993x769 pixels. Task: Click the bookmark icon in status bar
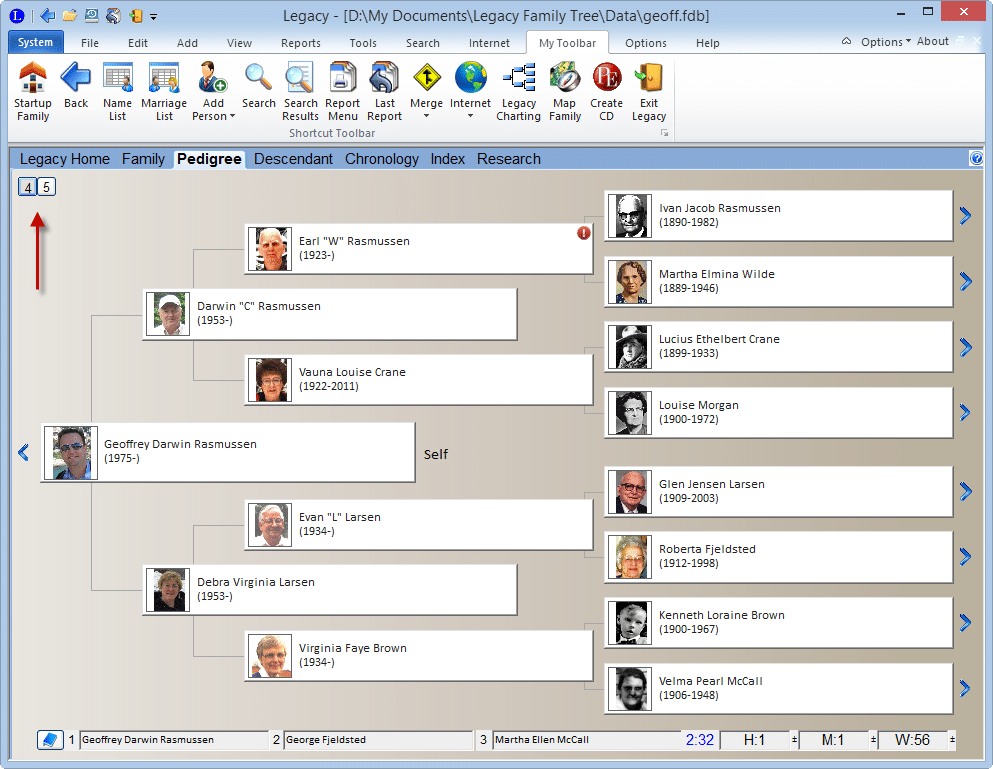50,739
